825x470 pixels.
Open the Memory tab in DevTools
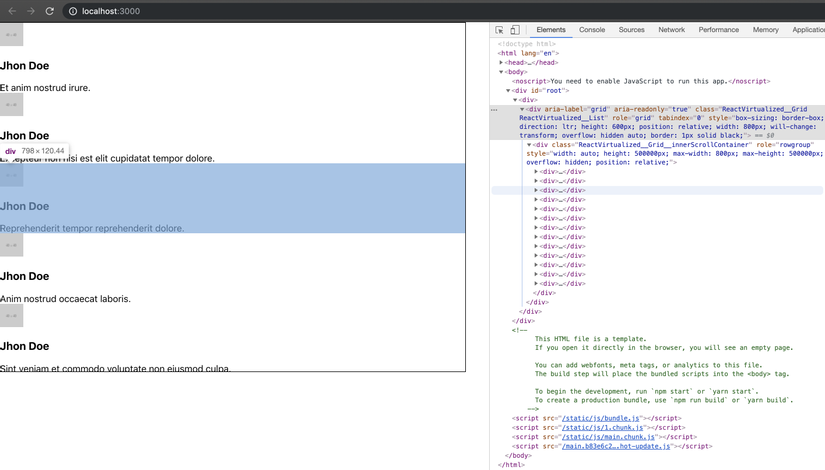click(x=765, y=30)
